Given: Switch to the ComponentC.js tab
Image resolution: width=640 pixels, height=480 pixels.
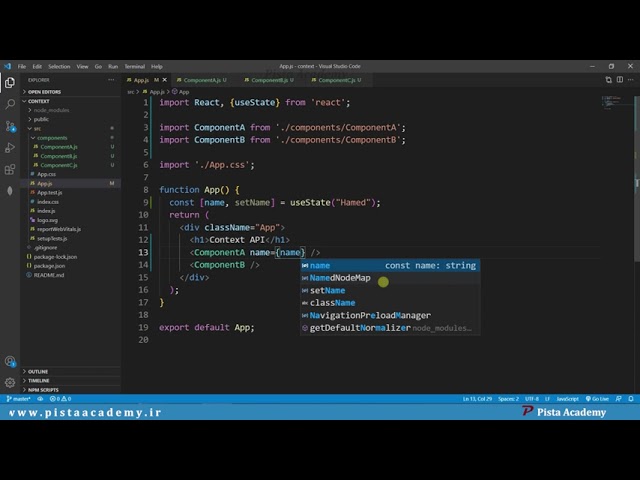Looking at the screenshot, I should click(337, 80).
